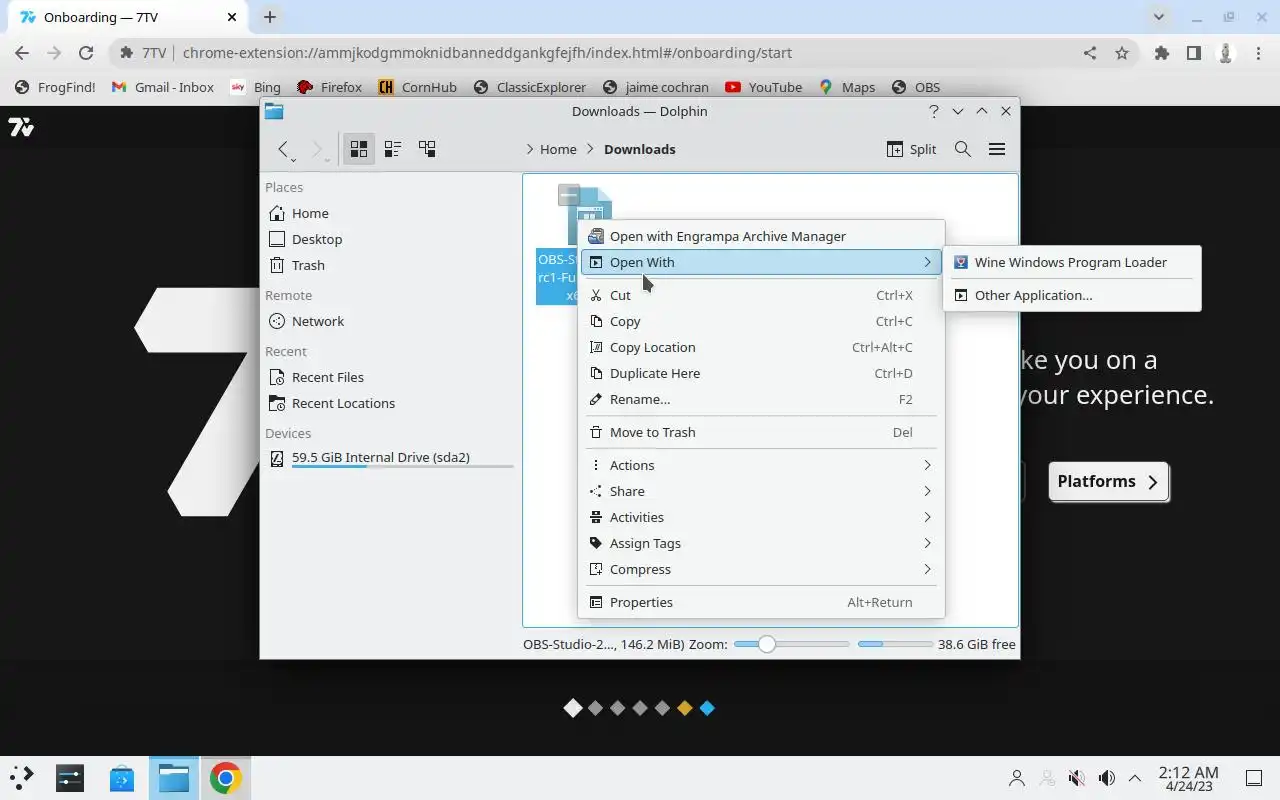Open the YouTube bookmark
This screenshot has width=1280, height=800.
(764, 87)
